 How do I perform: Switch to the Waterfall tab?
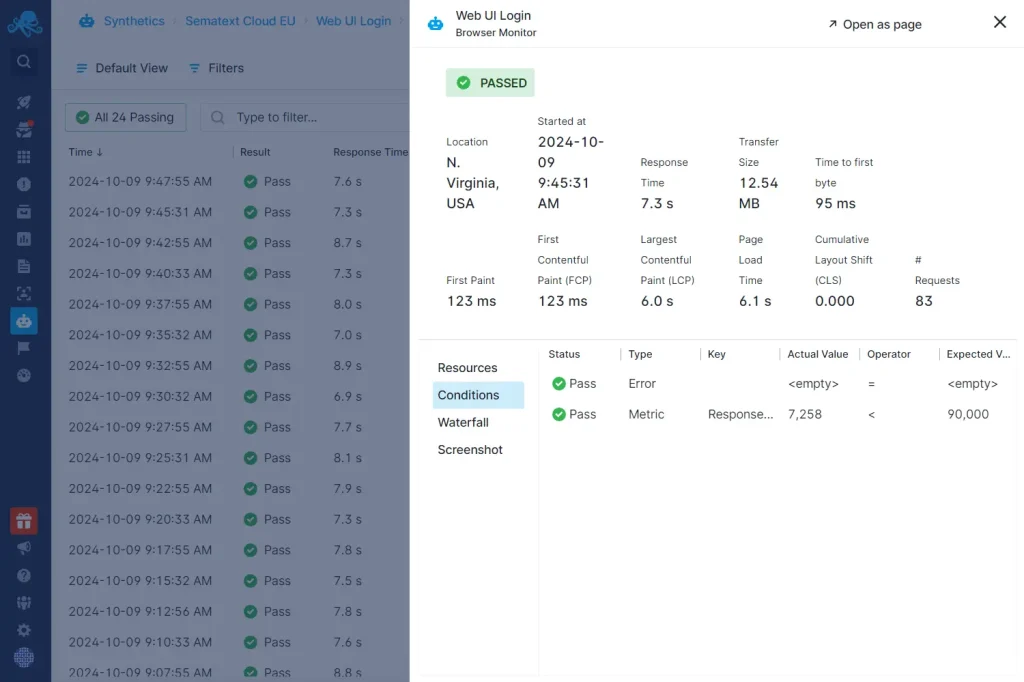pos(463,423)
